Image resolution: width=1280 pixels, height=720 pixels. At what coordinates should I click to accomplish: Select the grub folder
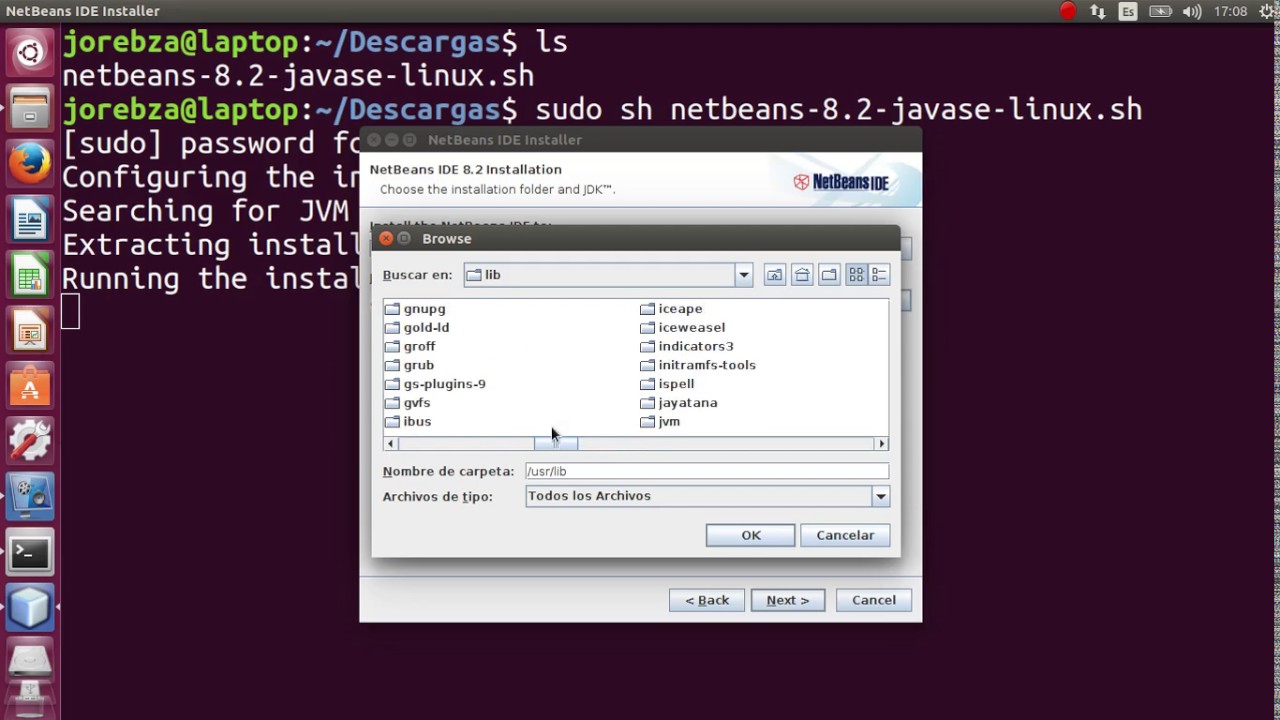tap(409, 366)
